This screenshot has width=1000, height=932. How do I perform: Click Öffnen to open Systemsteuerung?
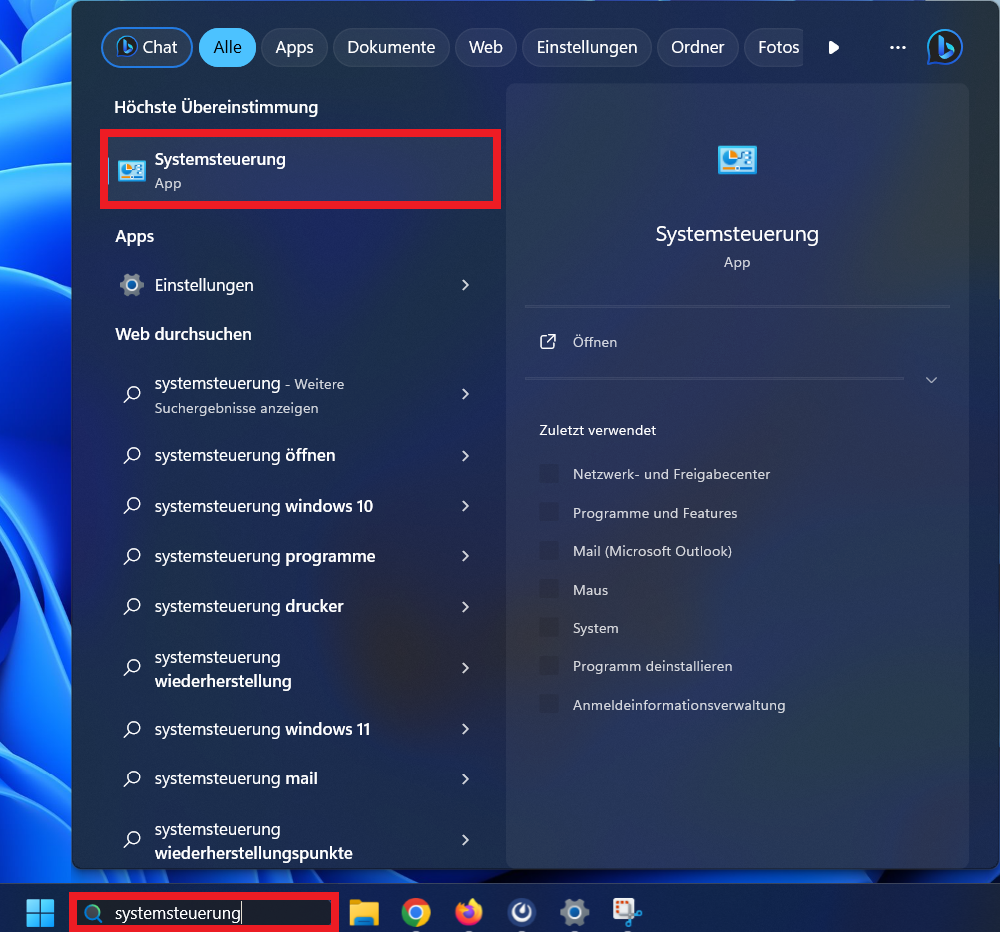coord(594,342)
